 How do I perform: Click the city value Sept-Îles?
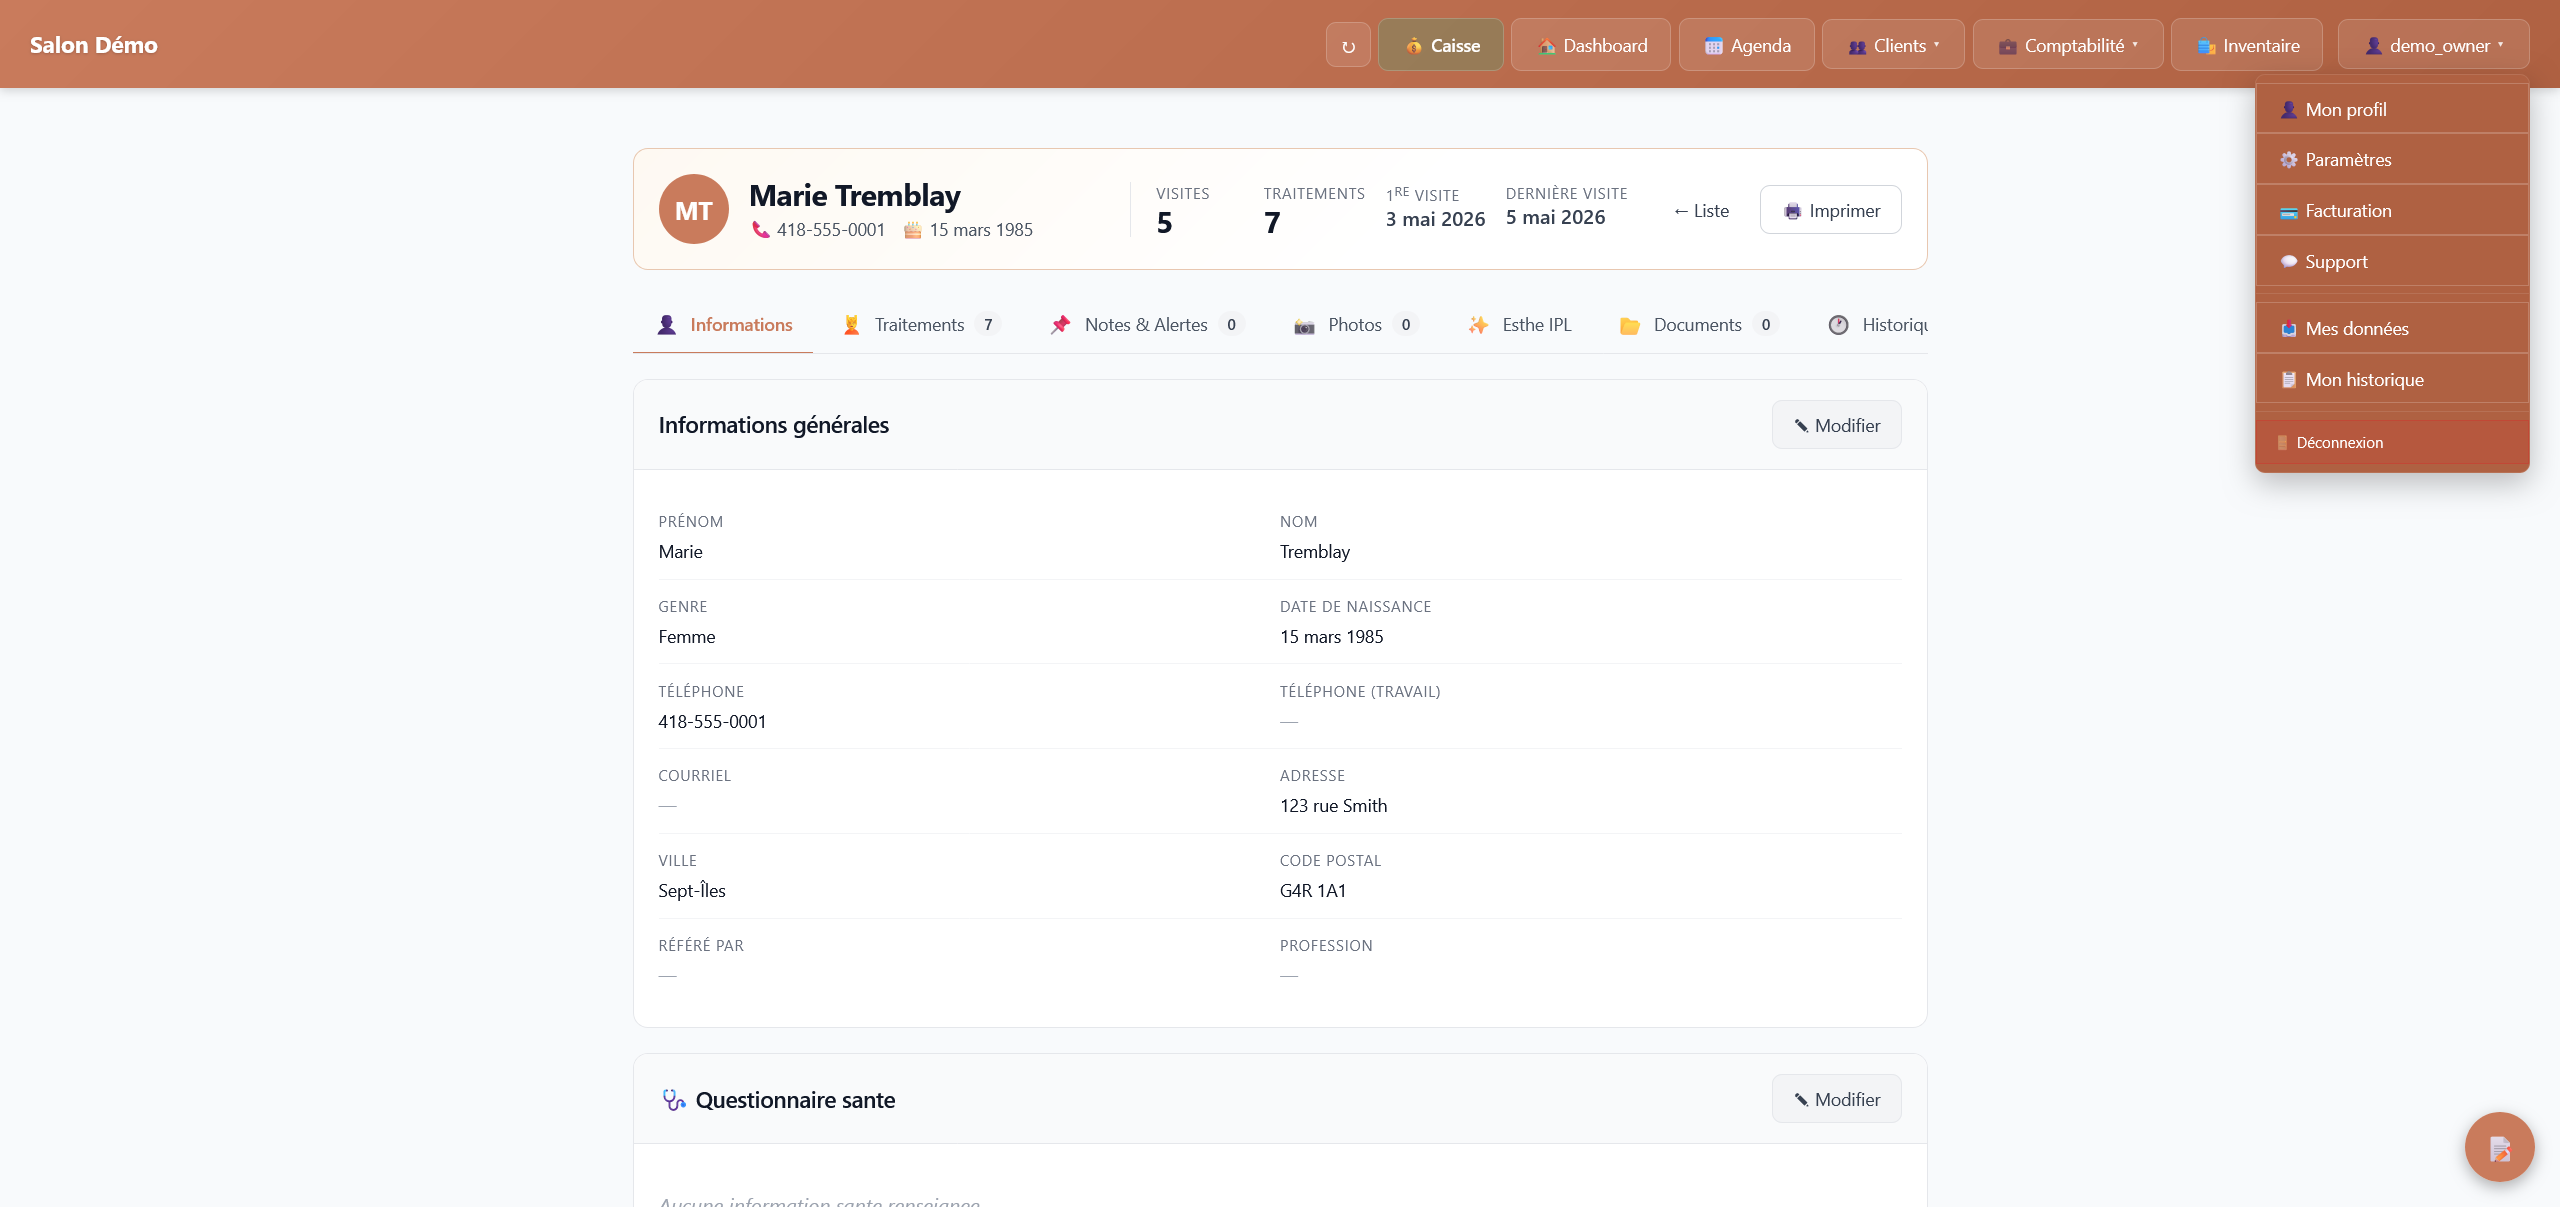(692, 891)
